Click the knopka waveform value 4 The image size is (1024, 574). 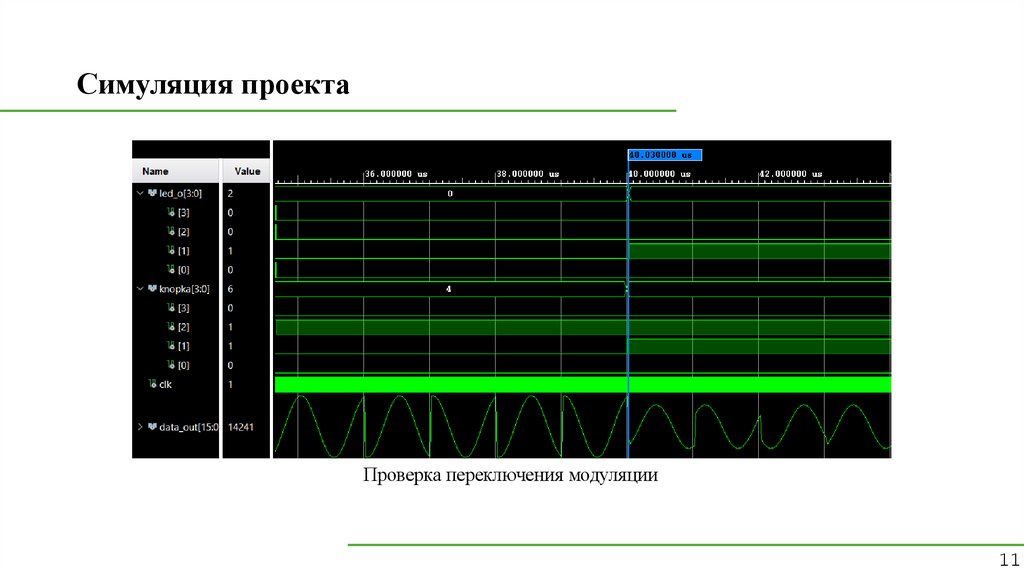click(x=449, y=289)
